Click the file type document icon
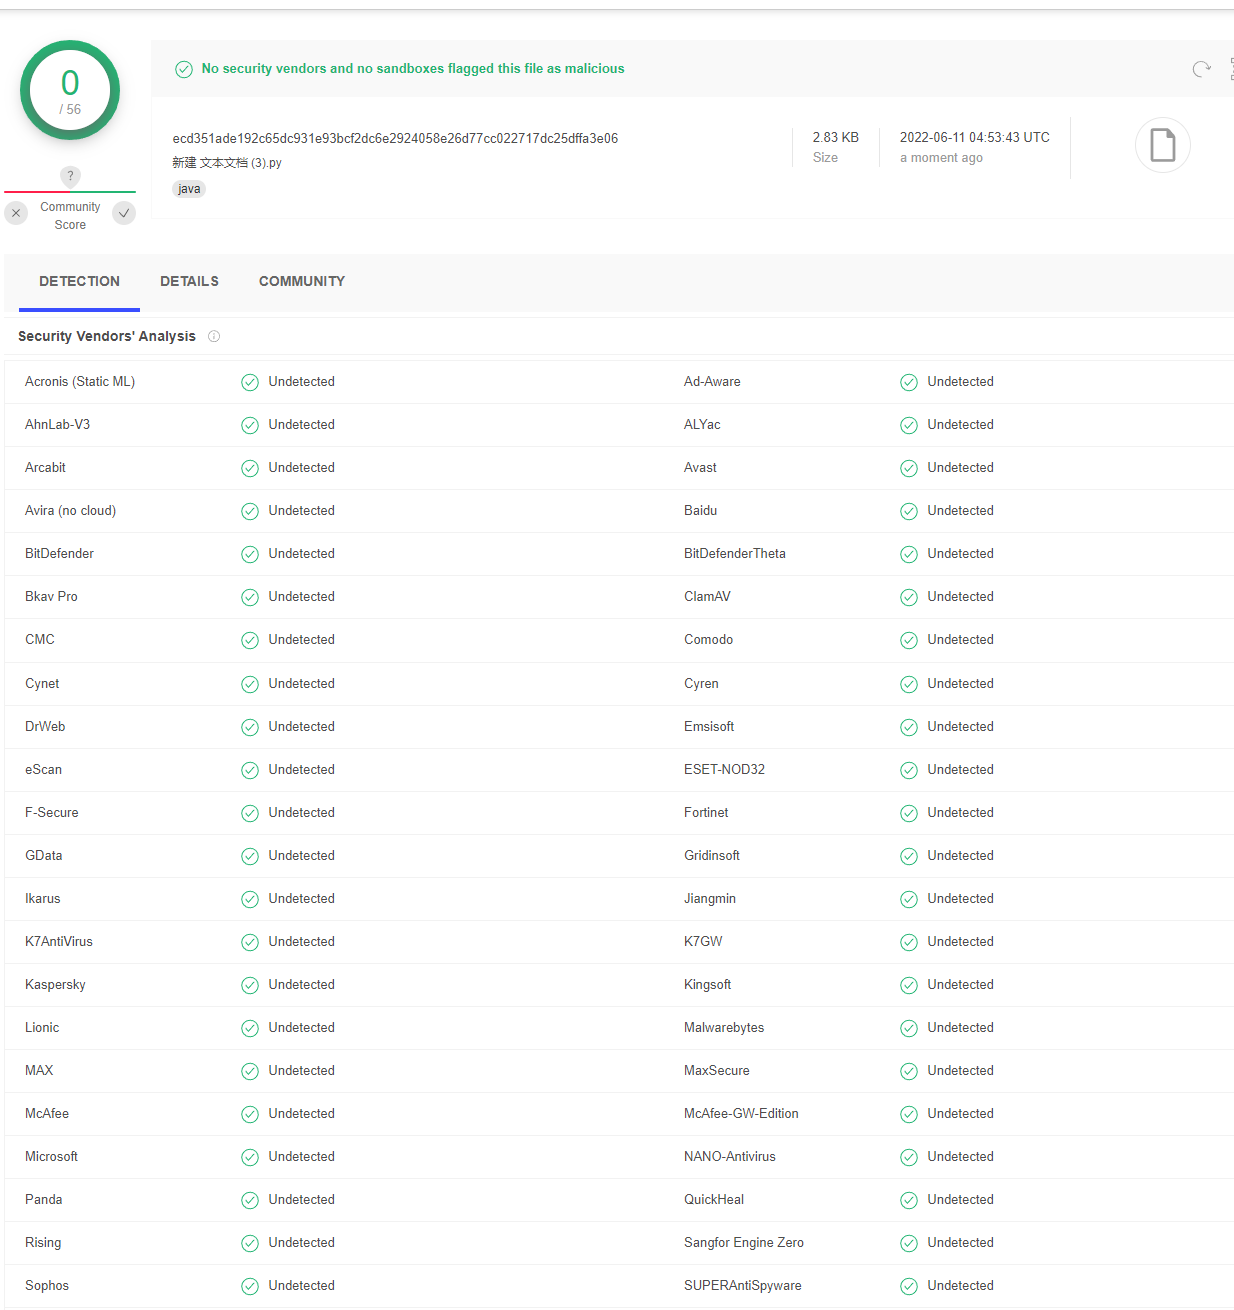The height and width of the screenshot is (1310, 1234). coord(1162,145)
